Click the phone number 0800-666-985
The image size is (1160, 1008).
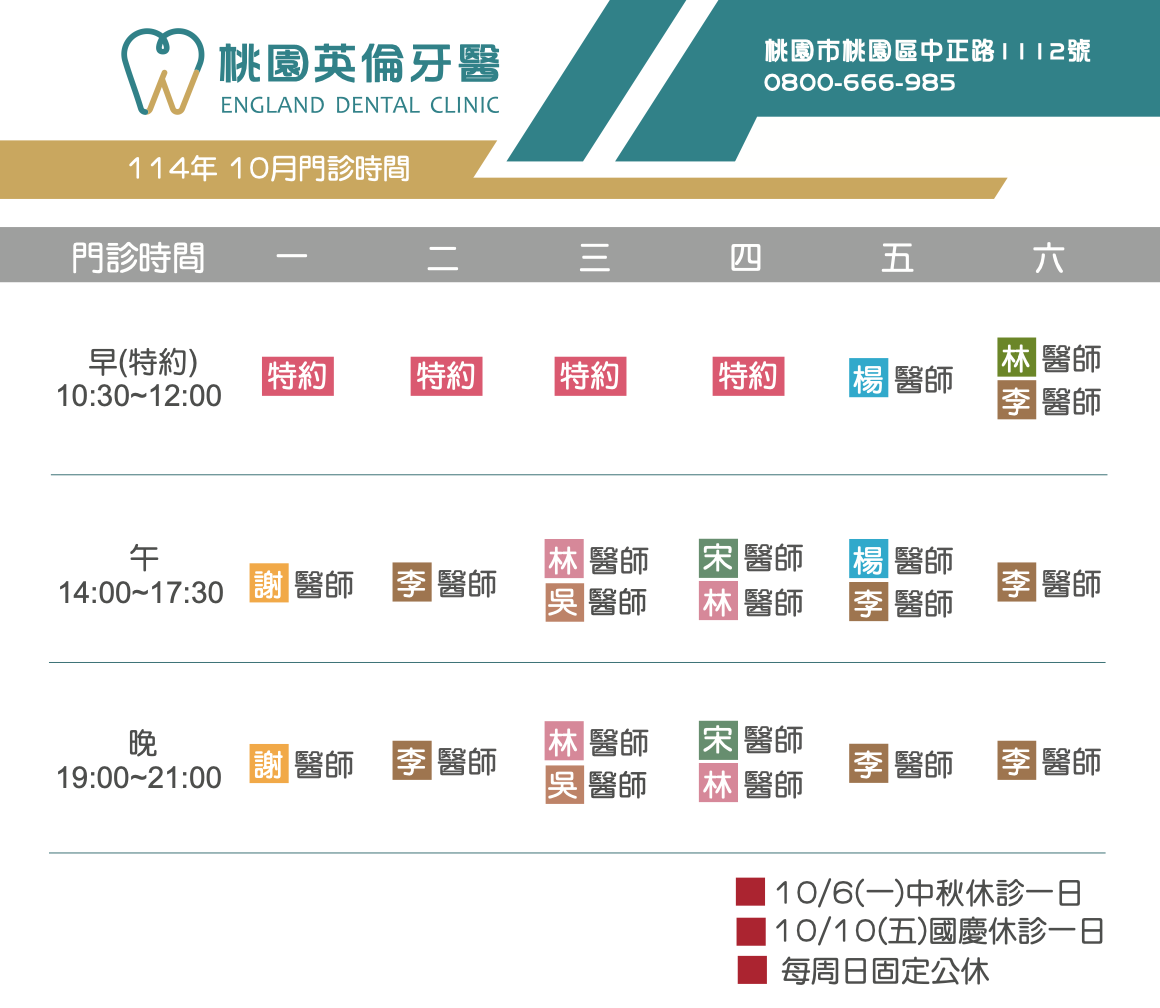(x=859, y=83)
